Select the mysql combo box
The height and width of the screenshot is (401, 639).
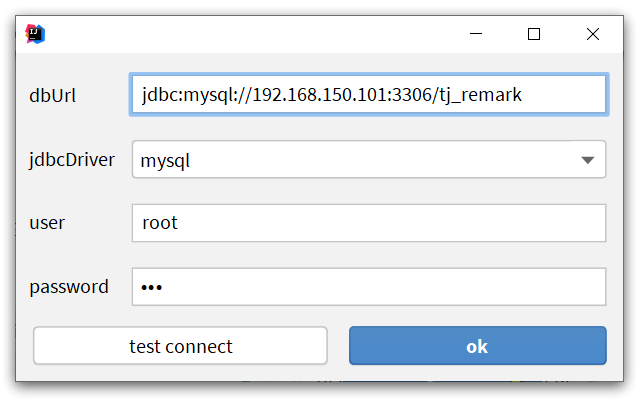point(369,159)
